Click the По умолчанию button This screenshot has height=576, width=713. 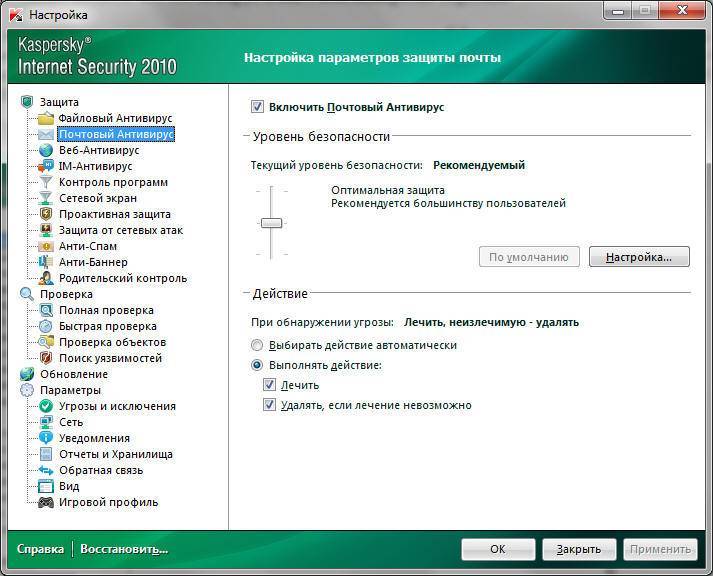coord(529,257)
